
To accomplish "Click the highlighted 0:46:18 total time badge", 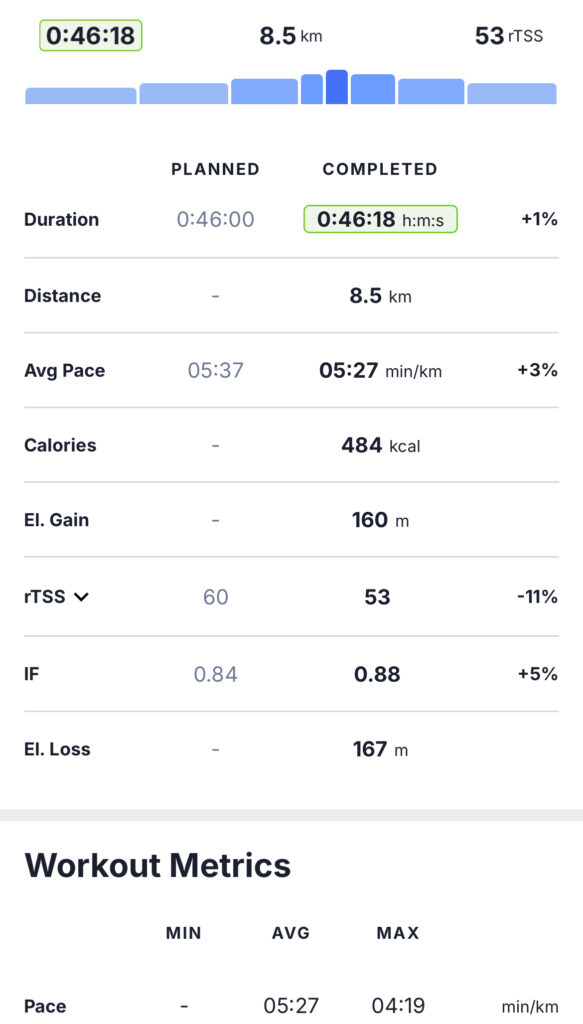I will (91, 35).
